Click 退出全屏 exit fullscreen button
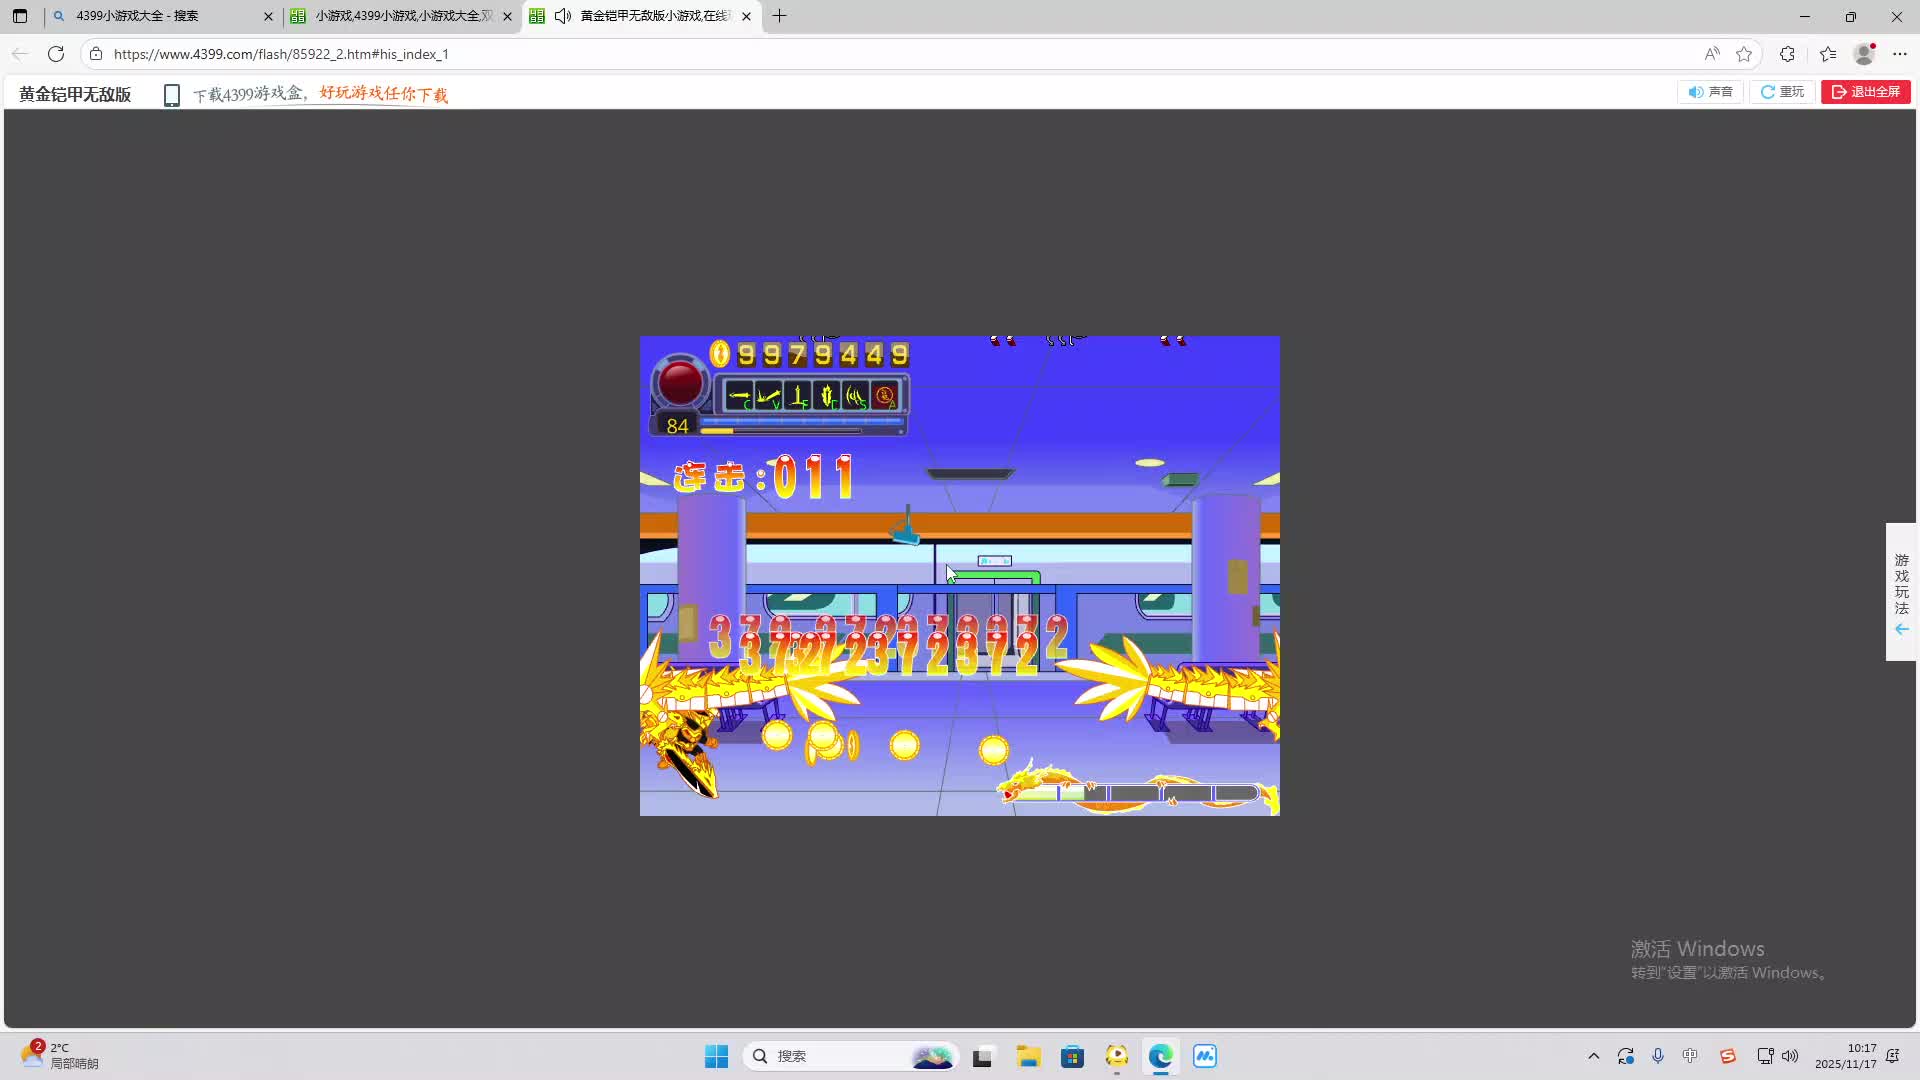The width and height of the screenshot is (1920, 1080). [x=1865, y=92]
